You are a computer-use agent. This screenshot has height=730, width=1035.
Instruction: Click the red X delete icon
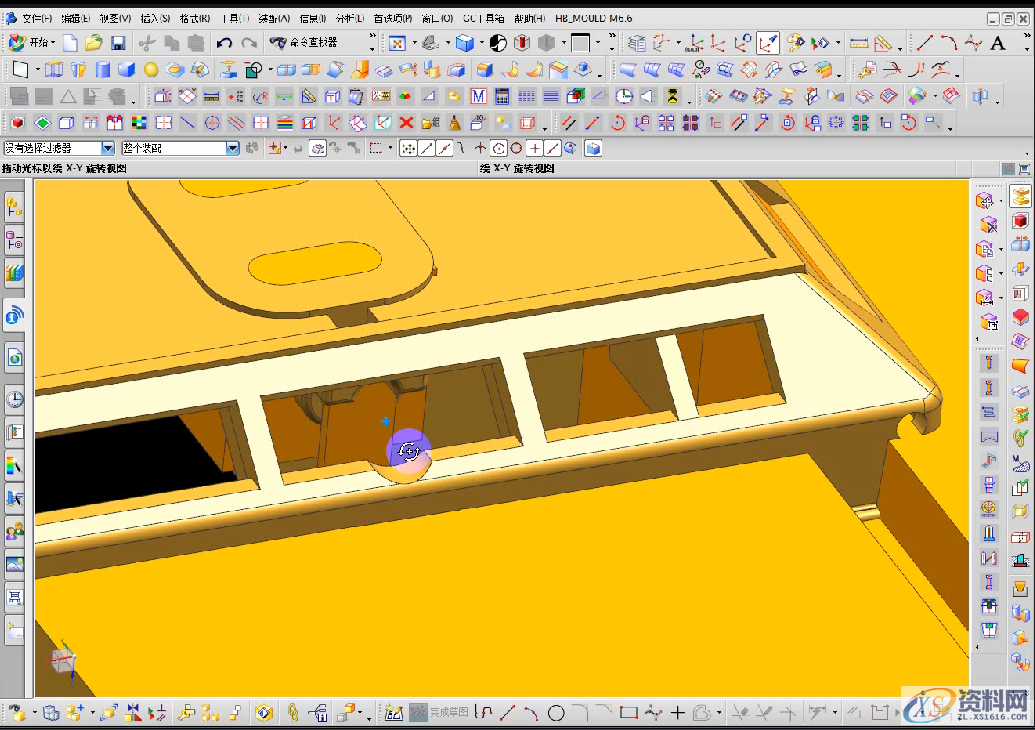click(406, 123)
